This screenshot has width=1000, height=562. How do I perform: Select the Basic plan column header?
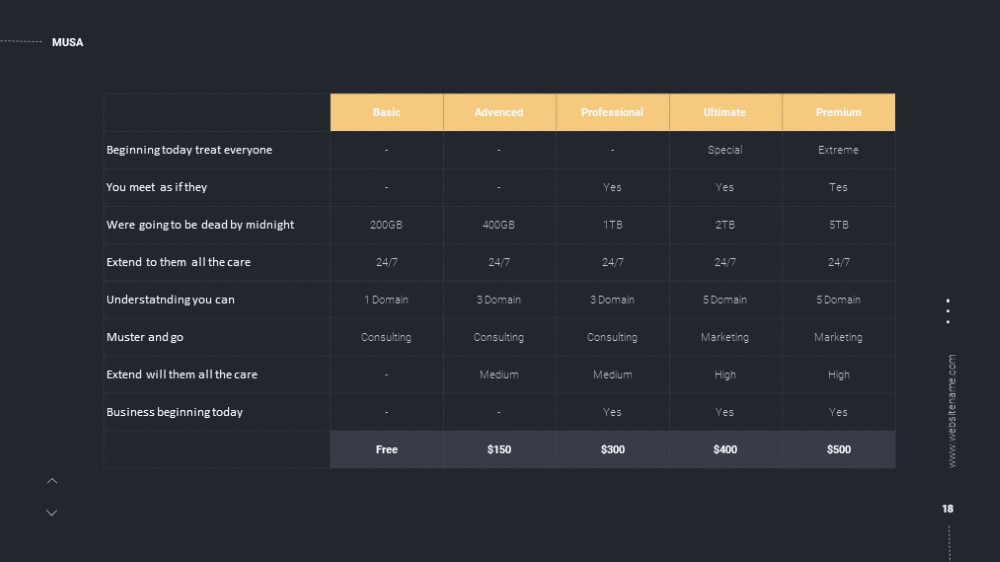pos(386,112)
